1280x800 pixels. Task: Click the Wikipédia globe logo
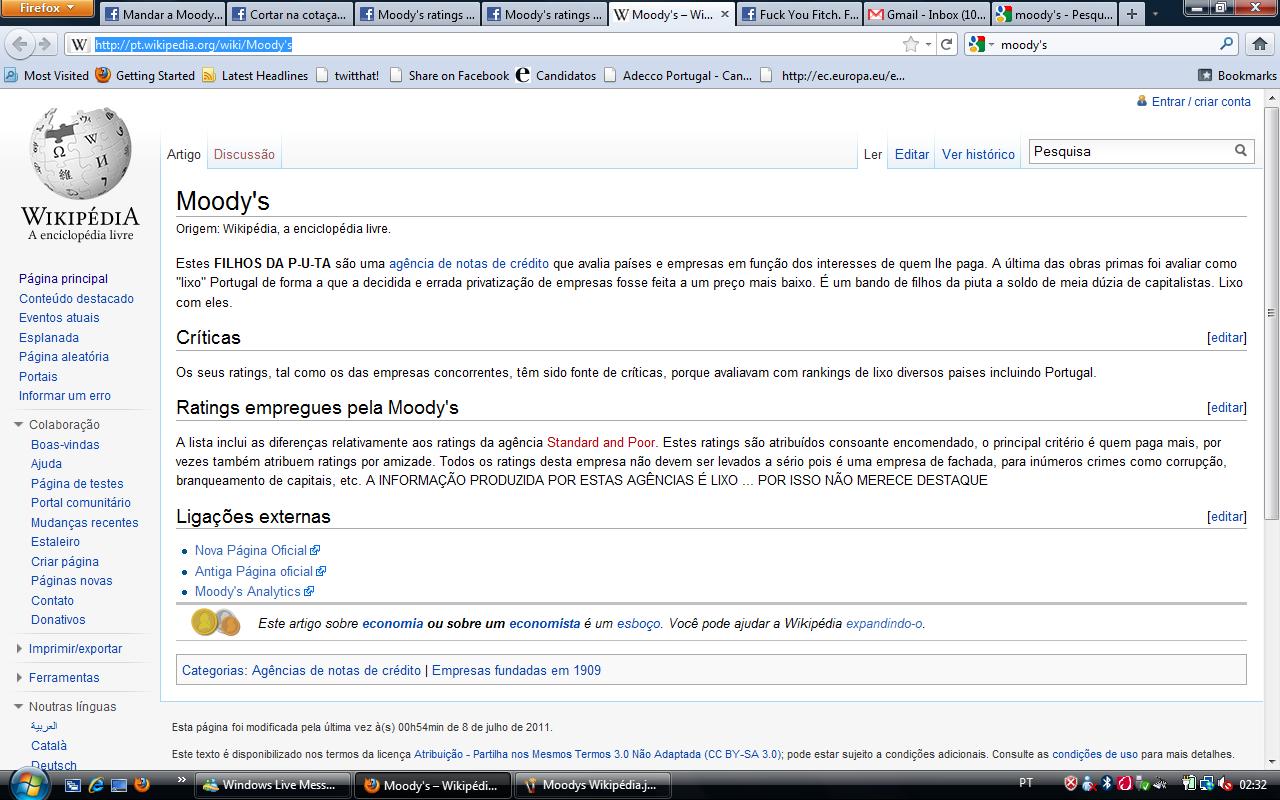click(x=80, y=173)
